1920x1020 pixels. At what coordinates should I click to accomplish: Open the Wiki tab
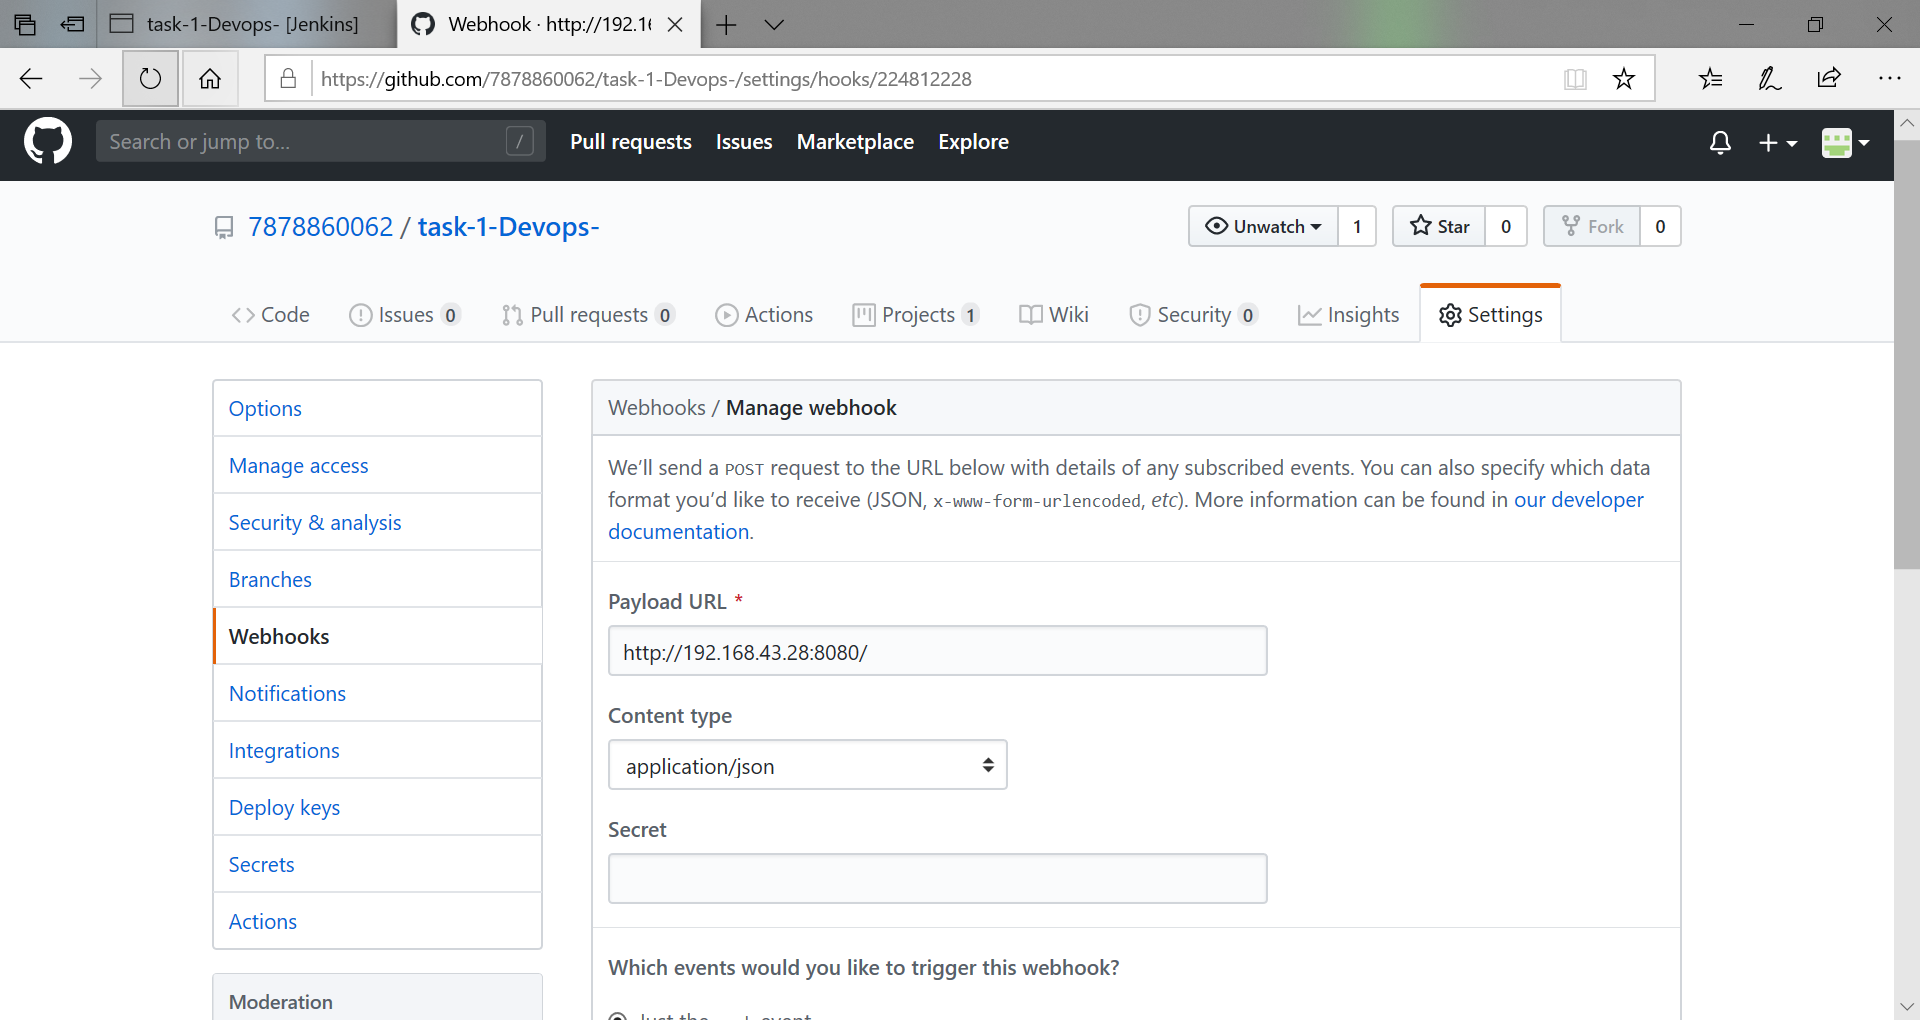[1054, 315]
